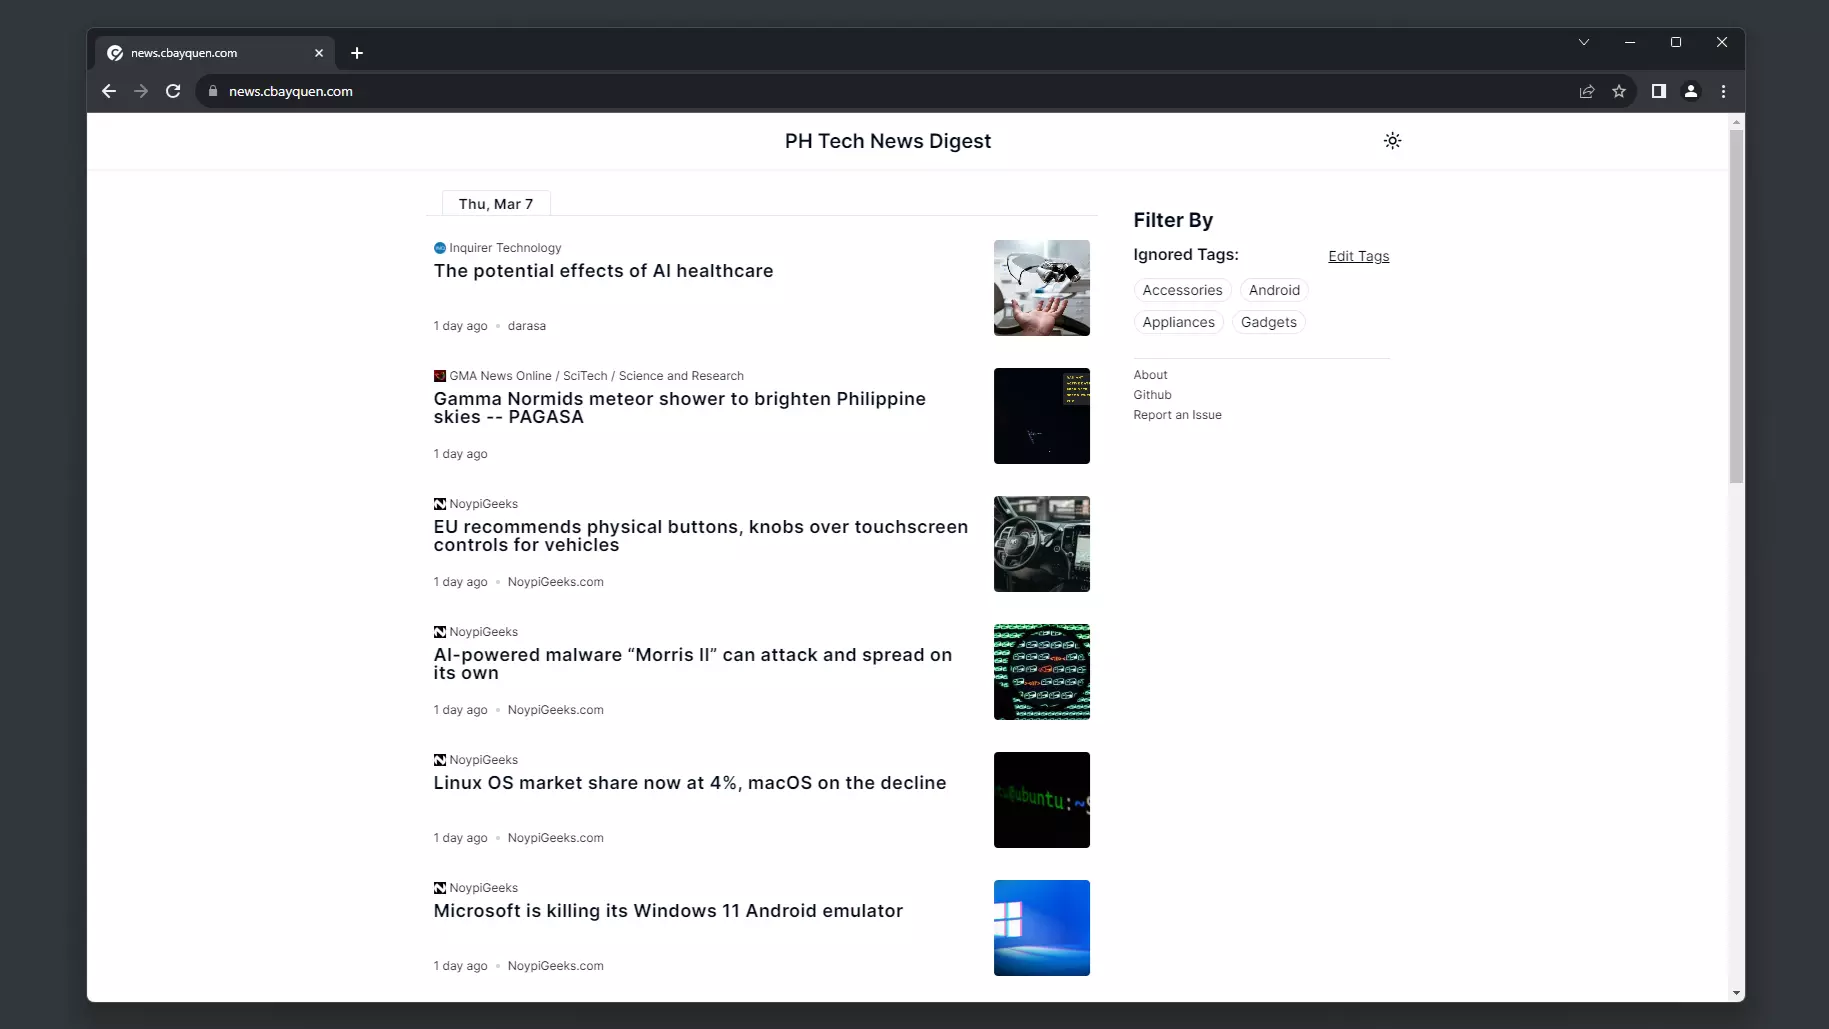
Task: Click the GMA News Online source icon
Action: [439, 376]
